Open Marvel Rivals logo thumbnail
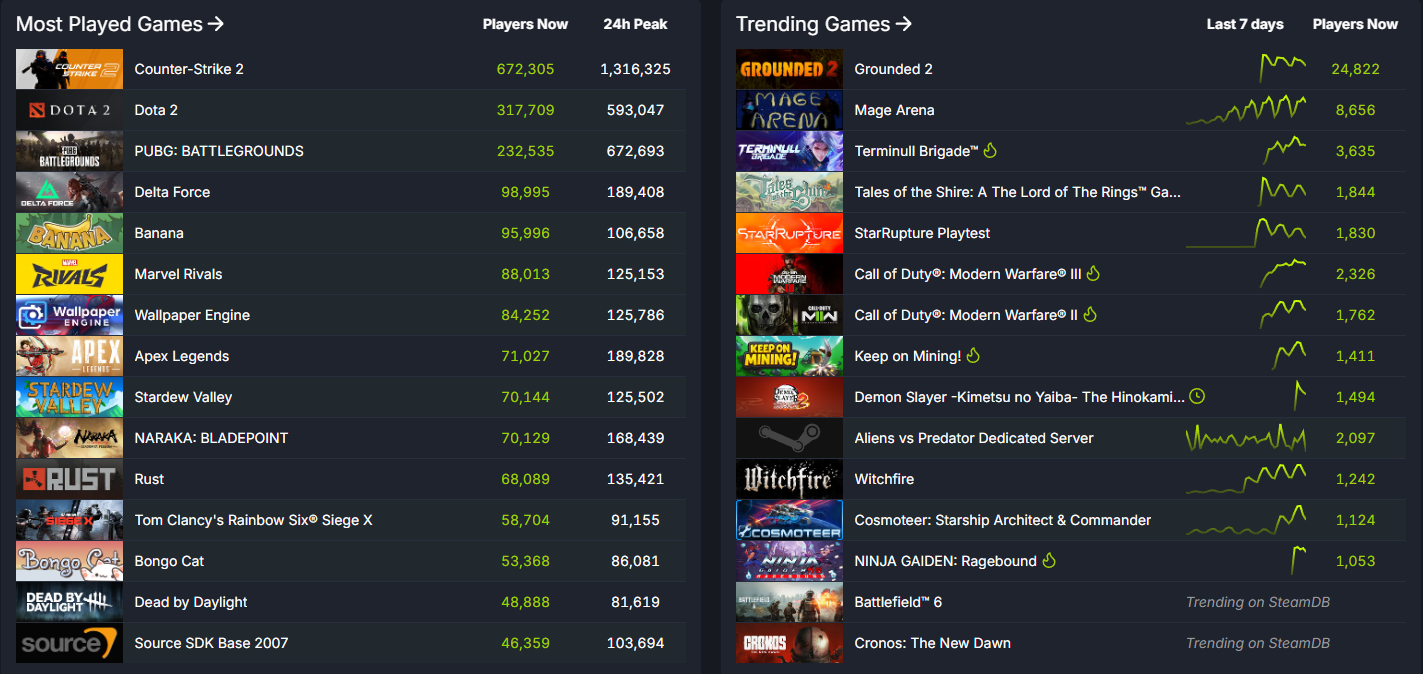 (69, 274)
